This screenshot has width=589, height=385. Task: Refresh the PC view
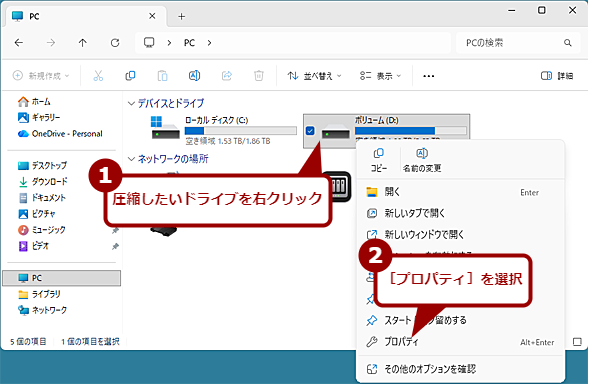pos(115,43)
